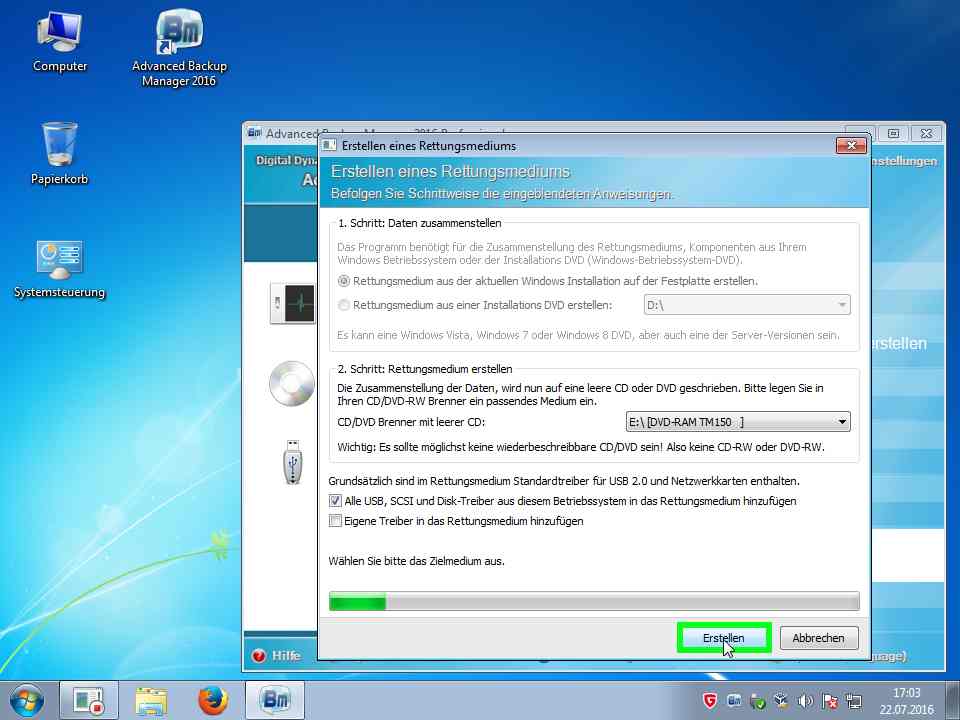Screen dimensions: 960x720
Task: Click the USB stick icon in Backup Manager window
Action: (x=293, y=462)
